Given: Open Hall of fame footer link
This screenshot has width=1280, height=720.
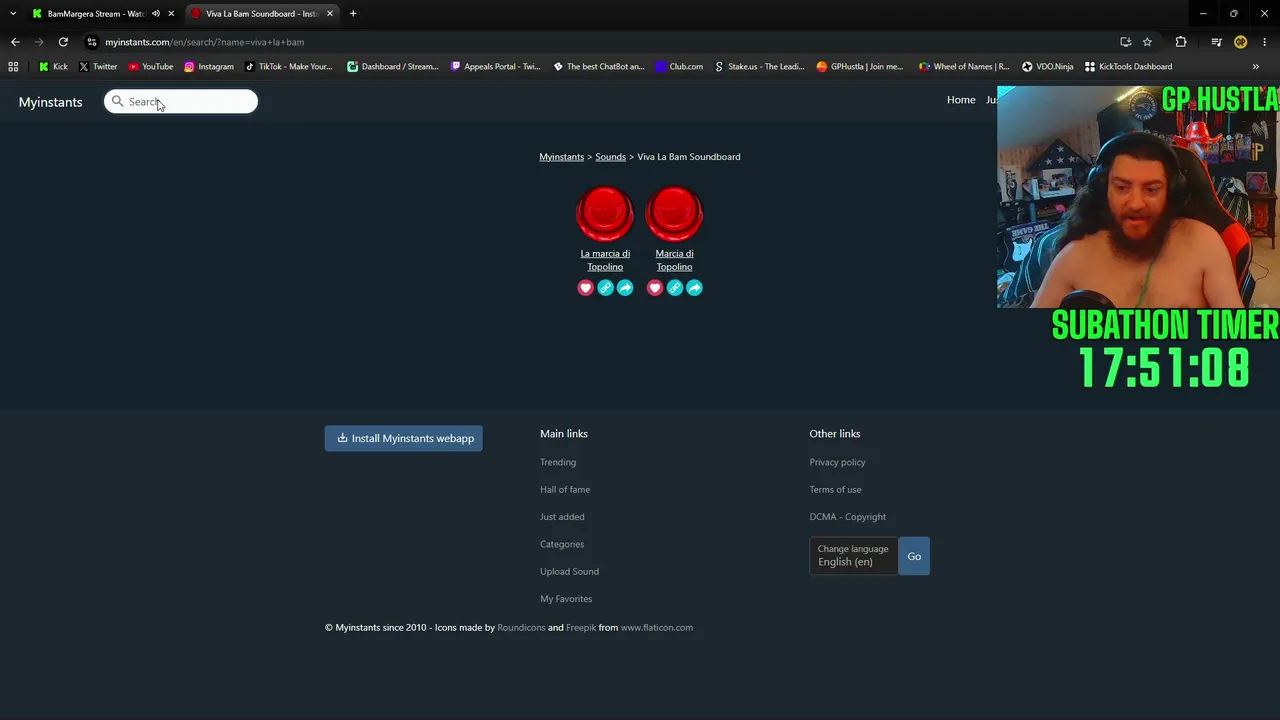Looking at the screenshot, I should point(565,489).
